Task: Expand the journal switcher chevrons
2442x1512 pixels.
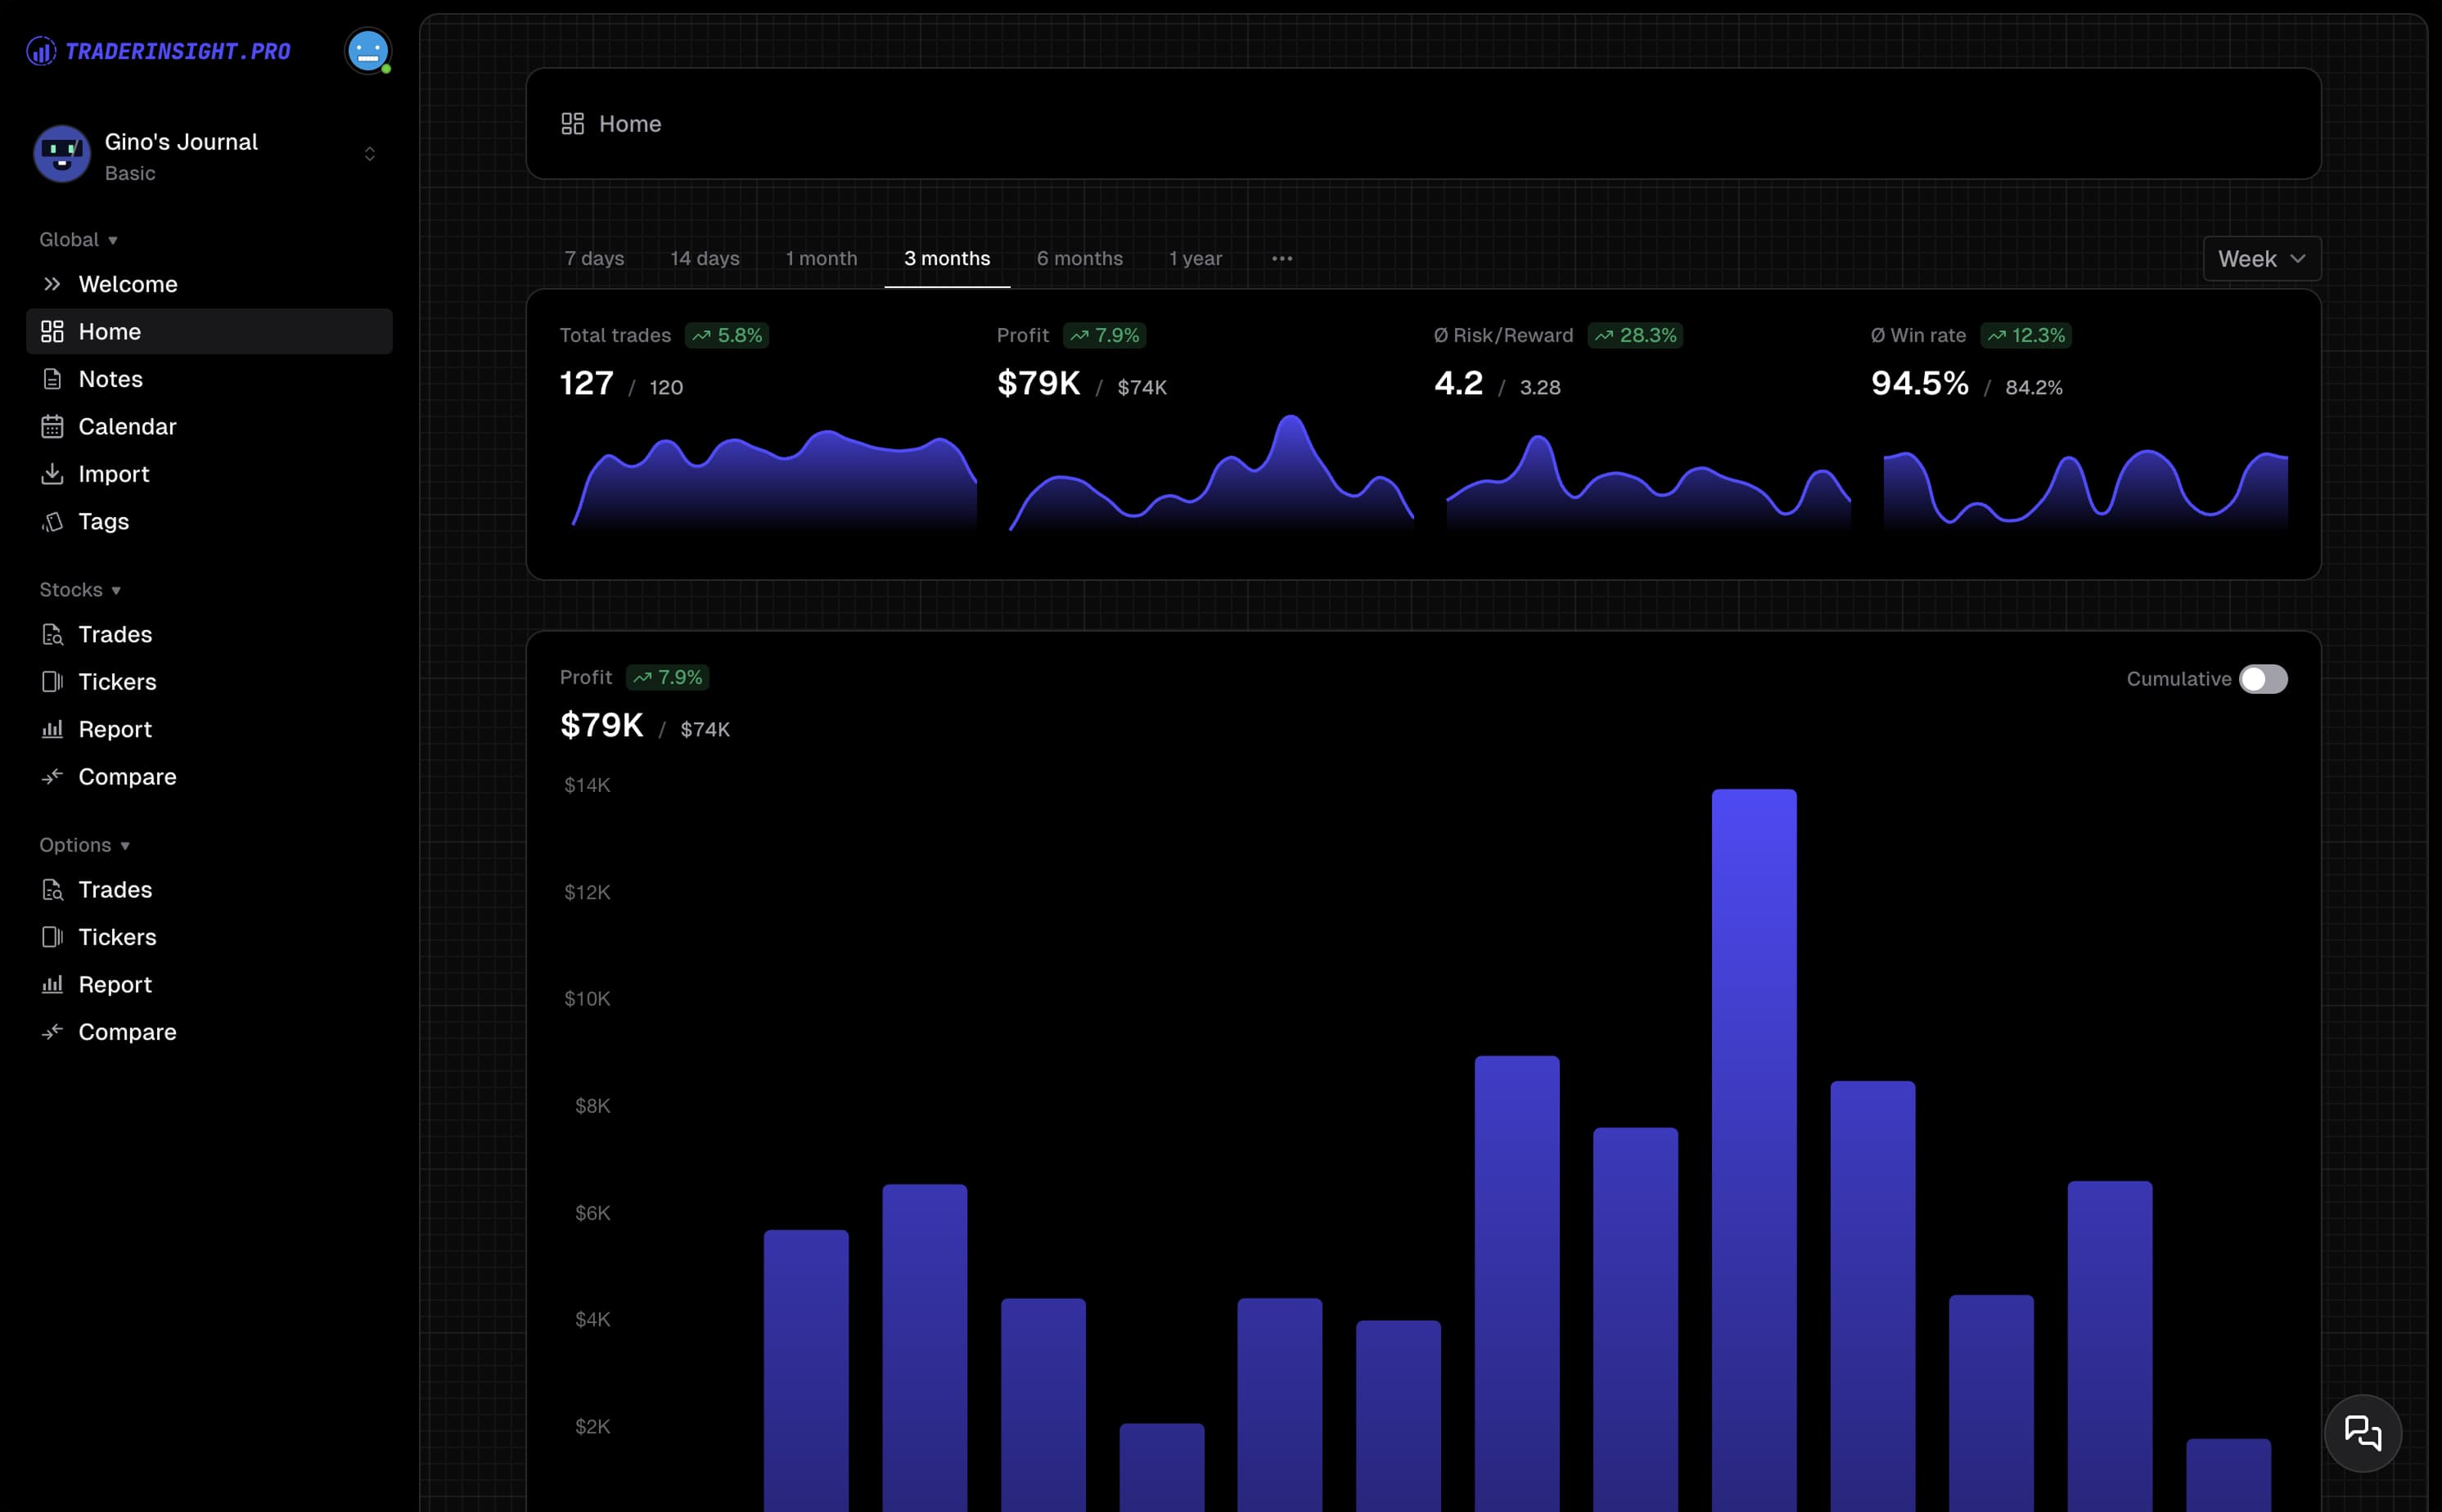Action: tap(370, 154)
